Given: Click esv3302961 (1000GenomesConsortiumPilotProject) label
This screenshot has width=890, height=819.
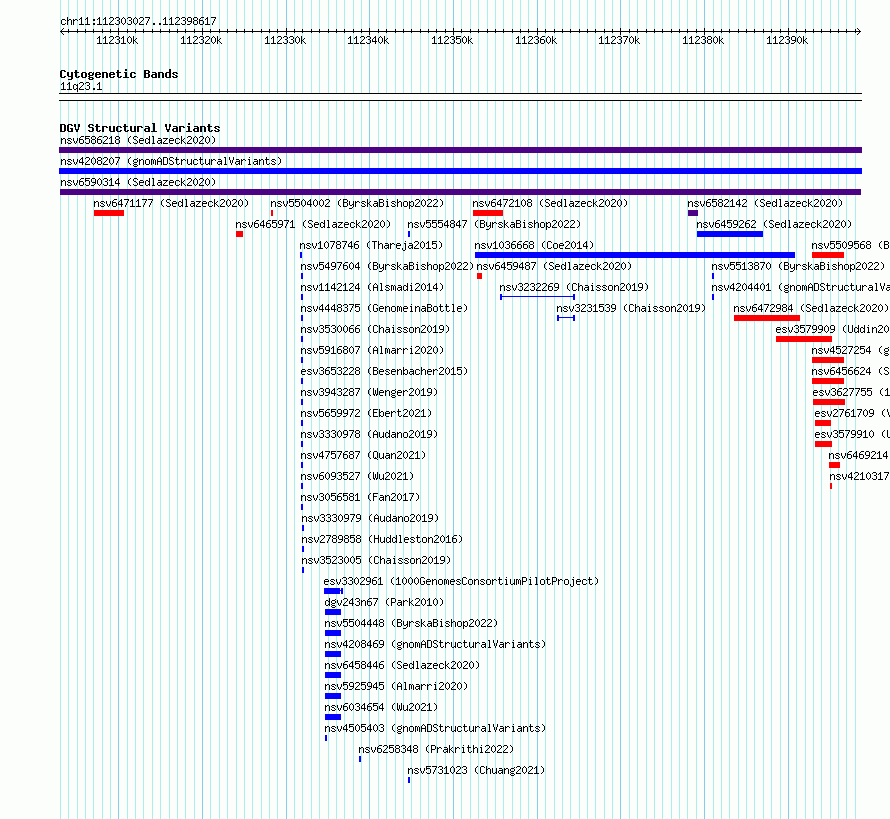Looking at the screenshot, I should (461, 581).
